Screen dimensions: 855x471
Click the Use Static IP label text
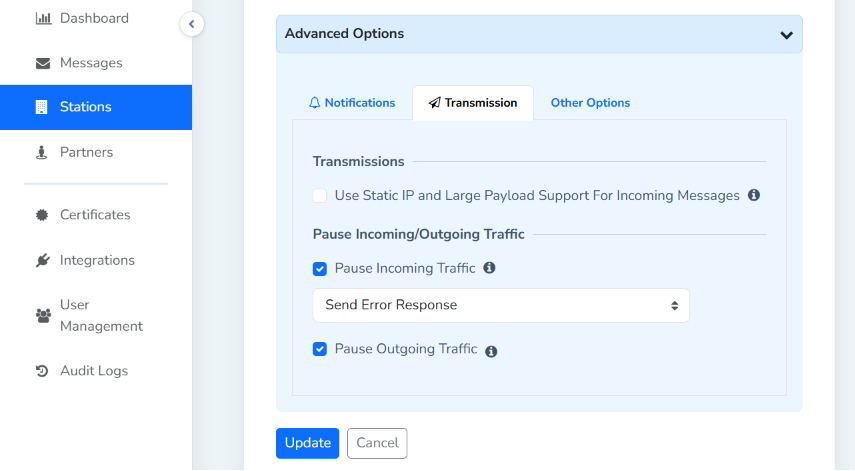(537, 196)
